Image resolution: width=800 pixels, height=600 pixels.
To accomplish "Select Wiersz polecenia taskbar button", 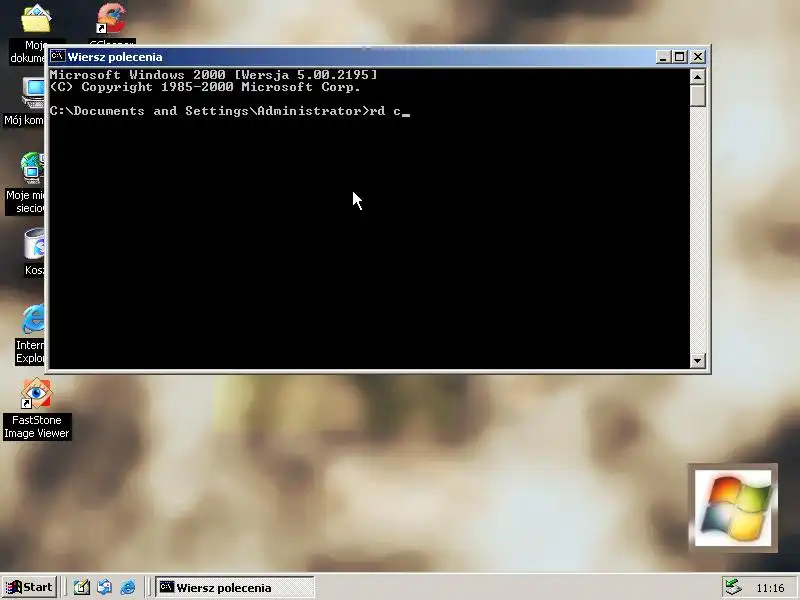I will point(235,587).
